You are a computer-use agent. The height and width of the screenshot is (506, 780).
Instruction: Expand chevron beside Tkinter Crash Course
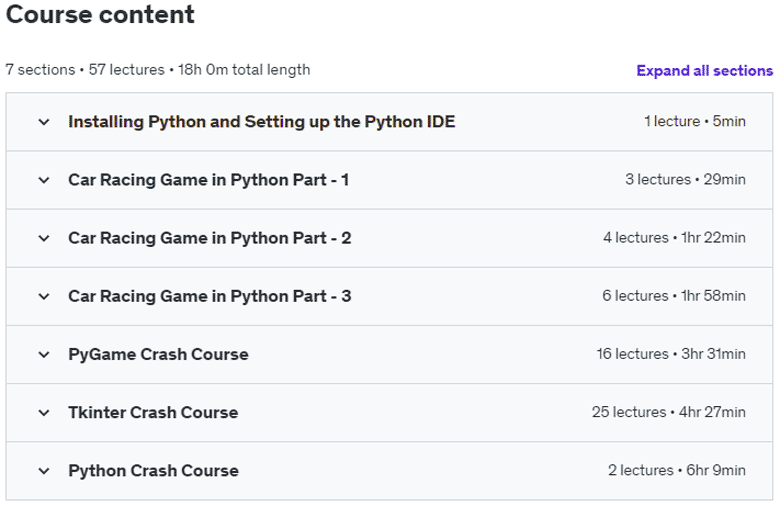44,413
